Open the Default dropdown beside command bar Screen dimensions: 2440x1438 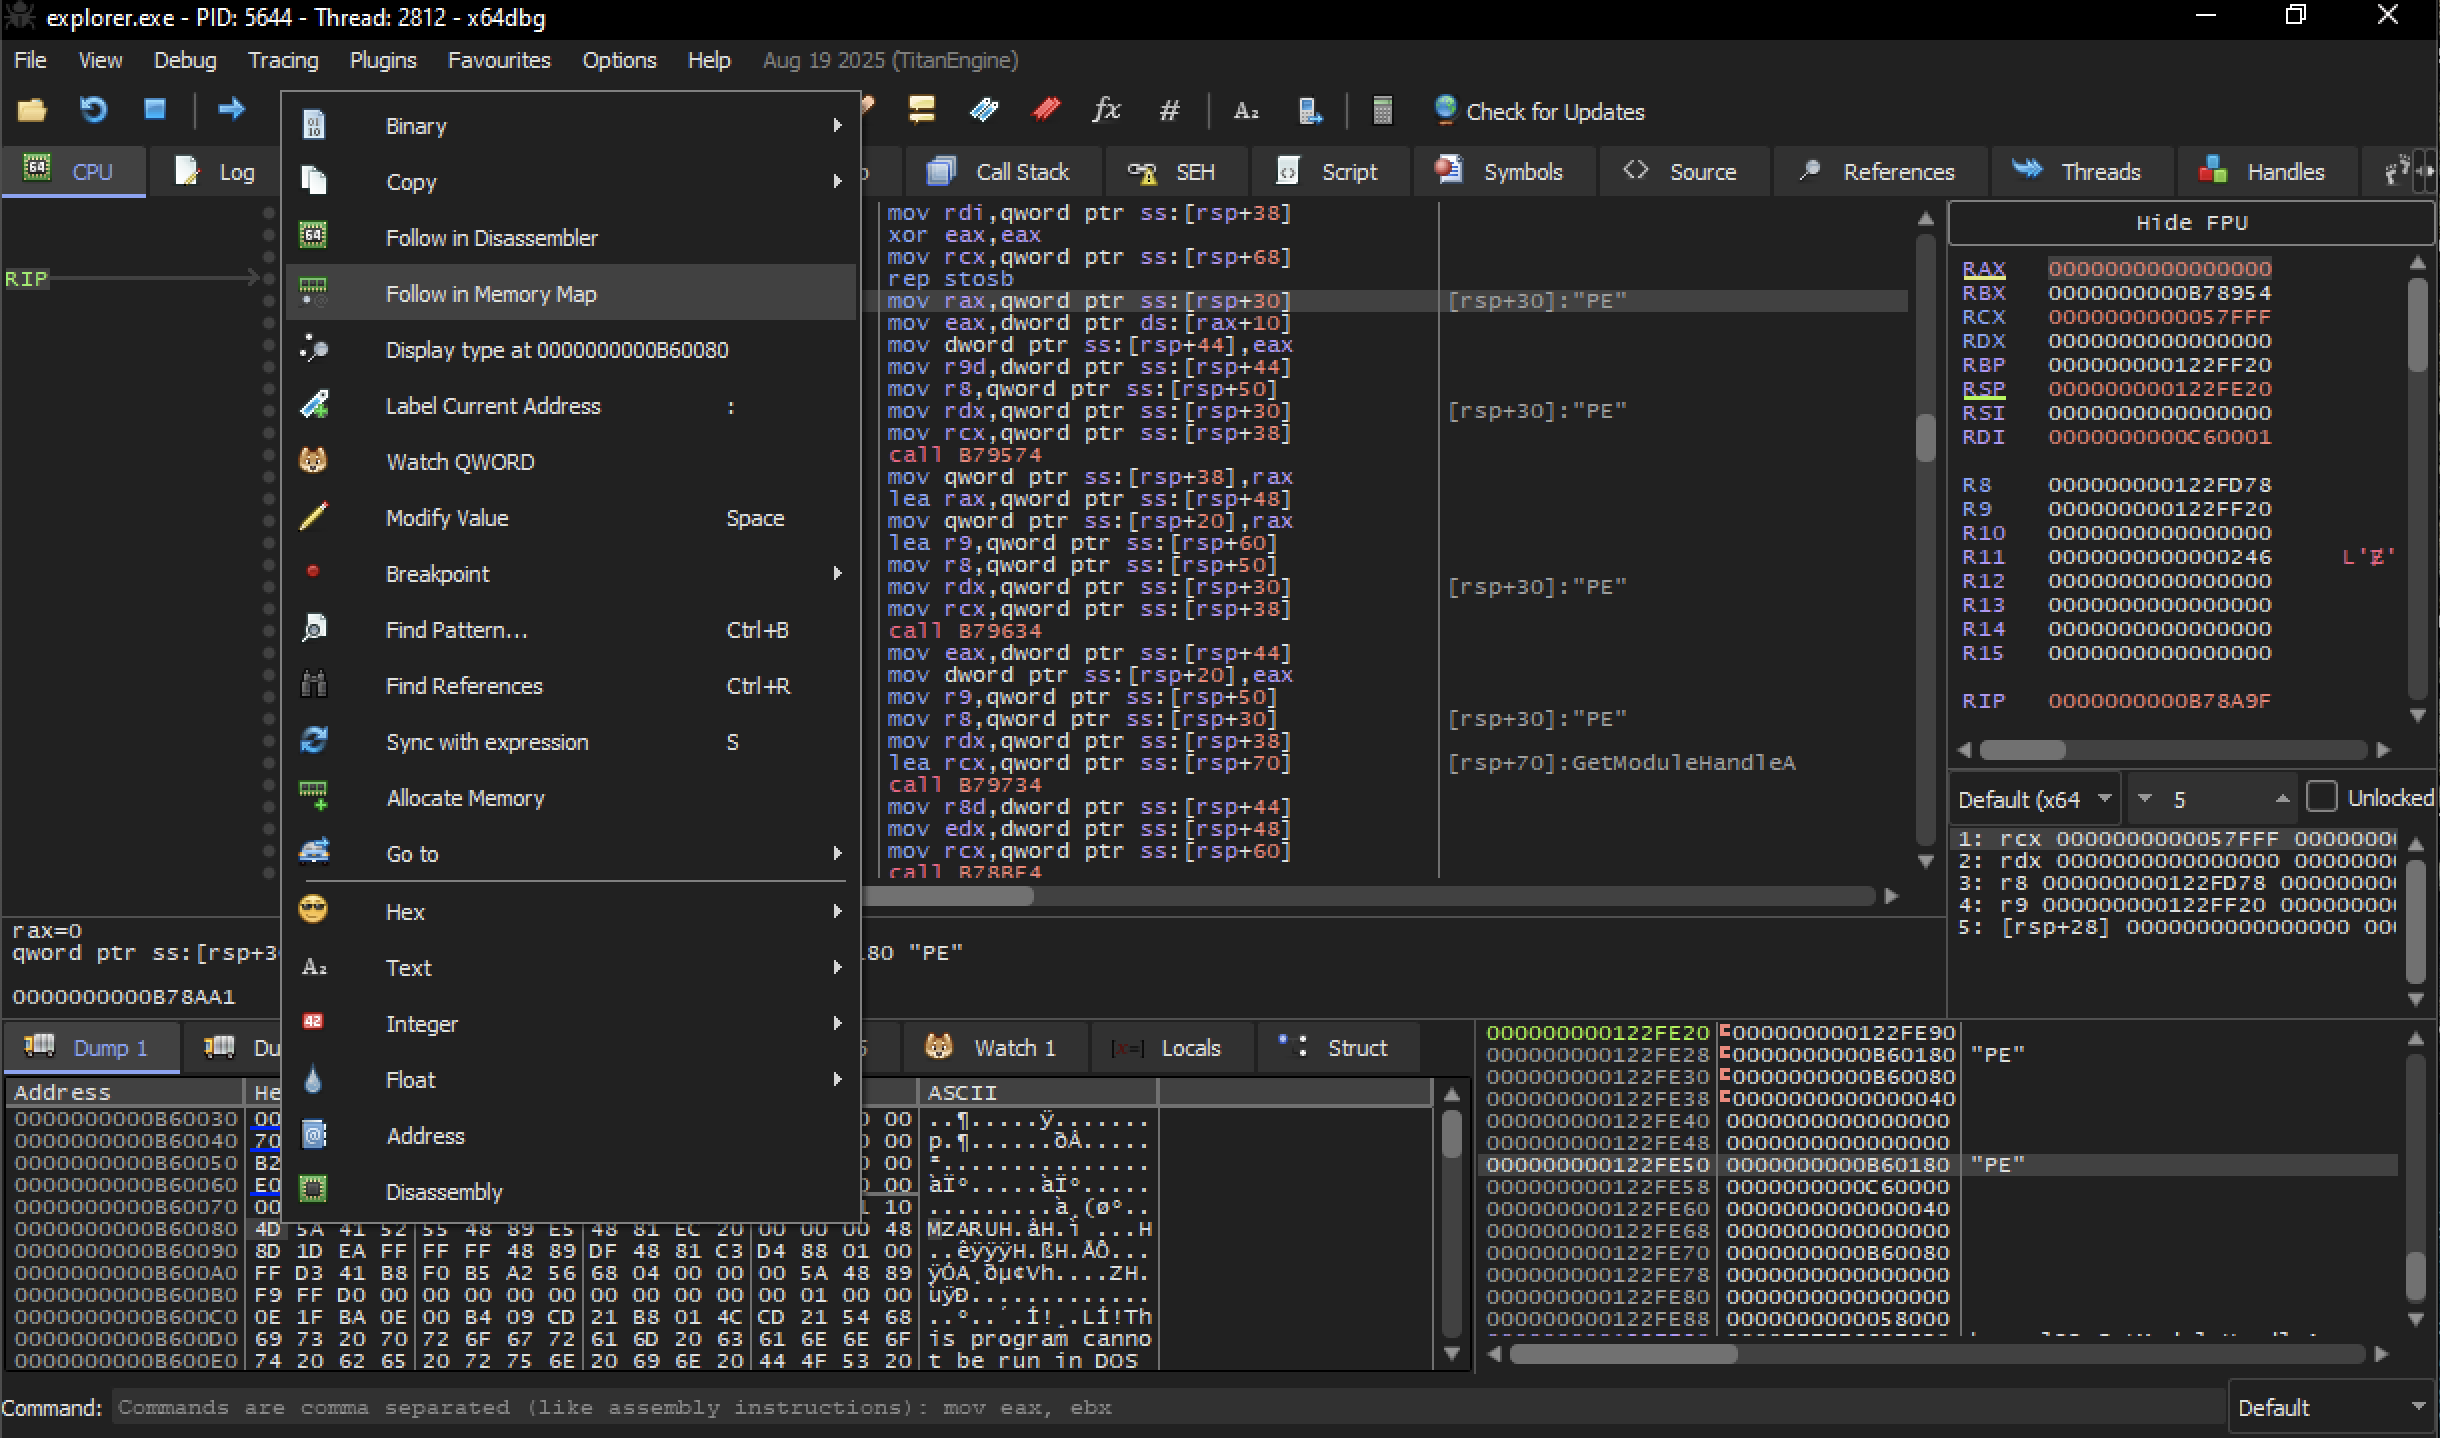coord(2332,1407)
